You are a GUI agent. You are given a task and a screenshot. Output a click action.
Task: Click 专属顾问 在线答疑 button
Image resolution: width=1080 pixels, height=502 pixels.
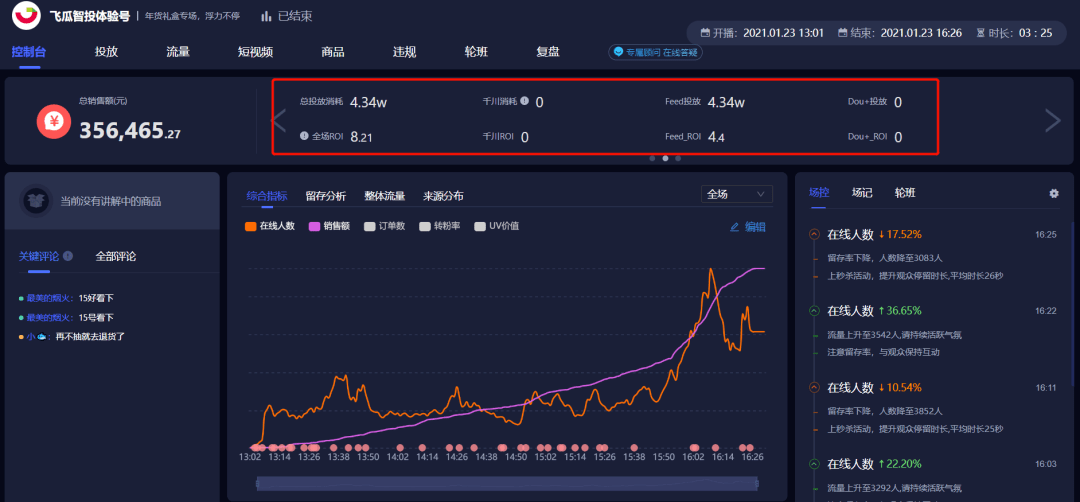click(x=655, y=52)
